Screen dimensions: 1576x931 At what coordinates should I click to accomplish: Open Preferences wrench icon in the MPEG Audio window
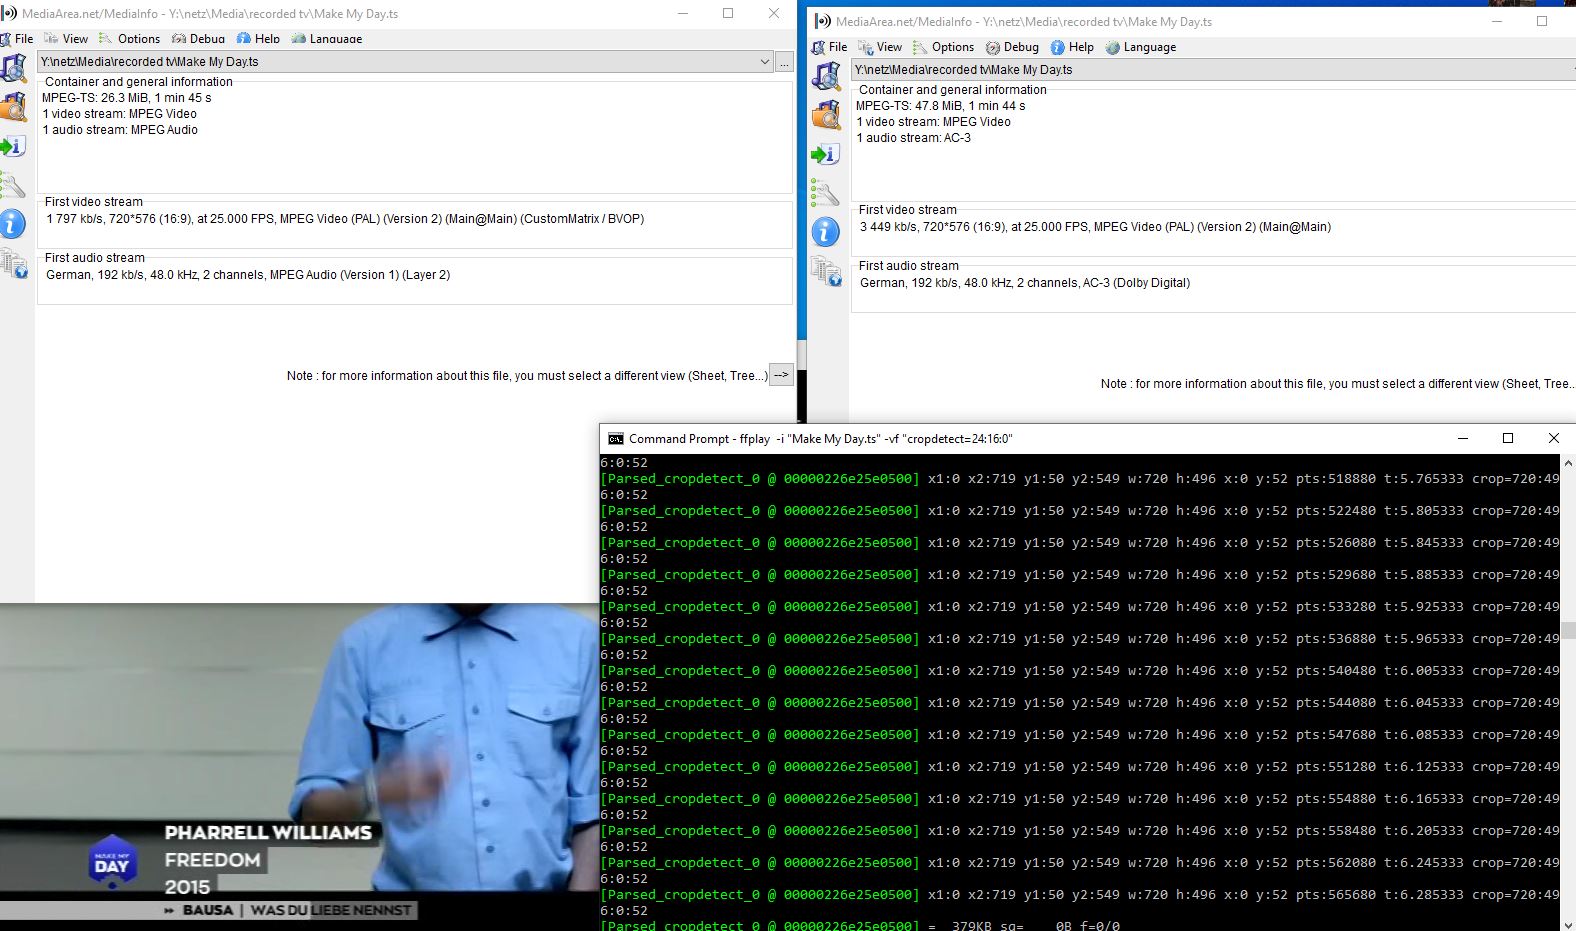tap(13, 185)
